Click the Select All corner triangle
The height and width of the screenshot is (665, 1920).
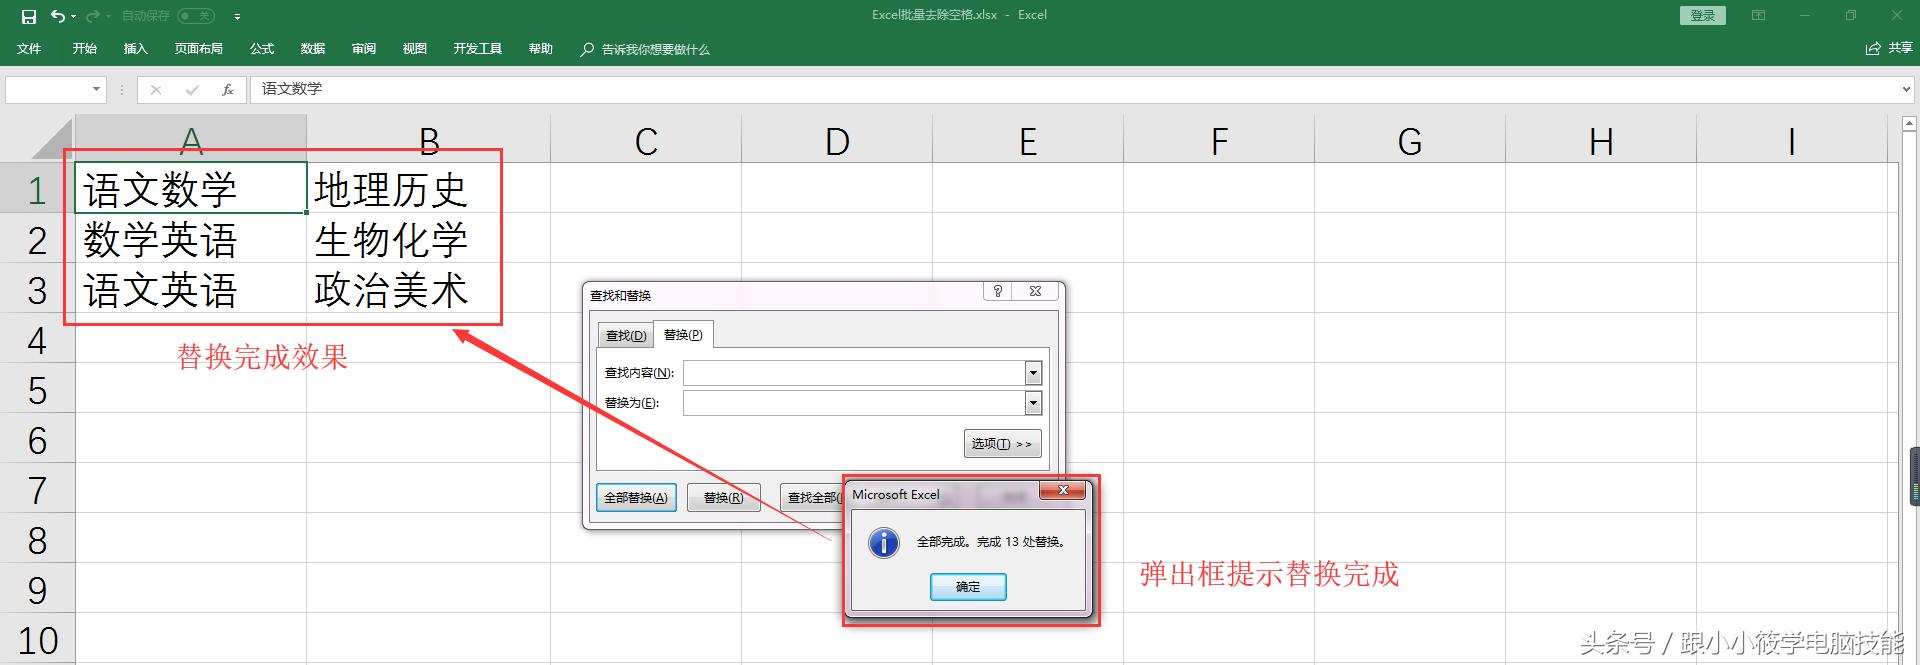(x=52, y=139)
